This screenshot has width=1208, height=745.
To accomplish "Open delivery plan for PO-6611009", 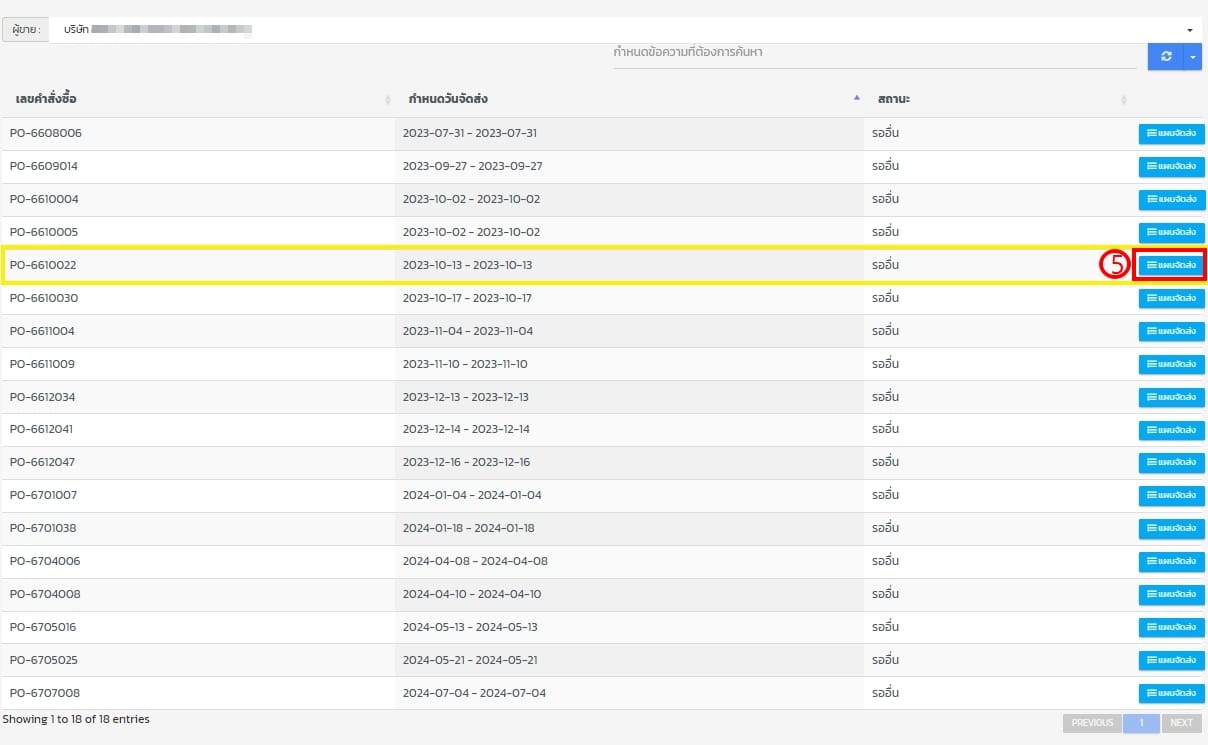I will coord(1171,364).
